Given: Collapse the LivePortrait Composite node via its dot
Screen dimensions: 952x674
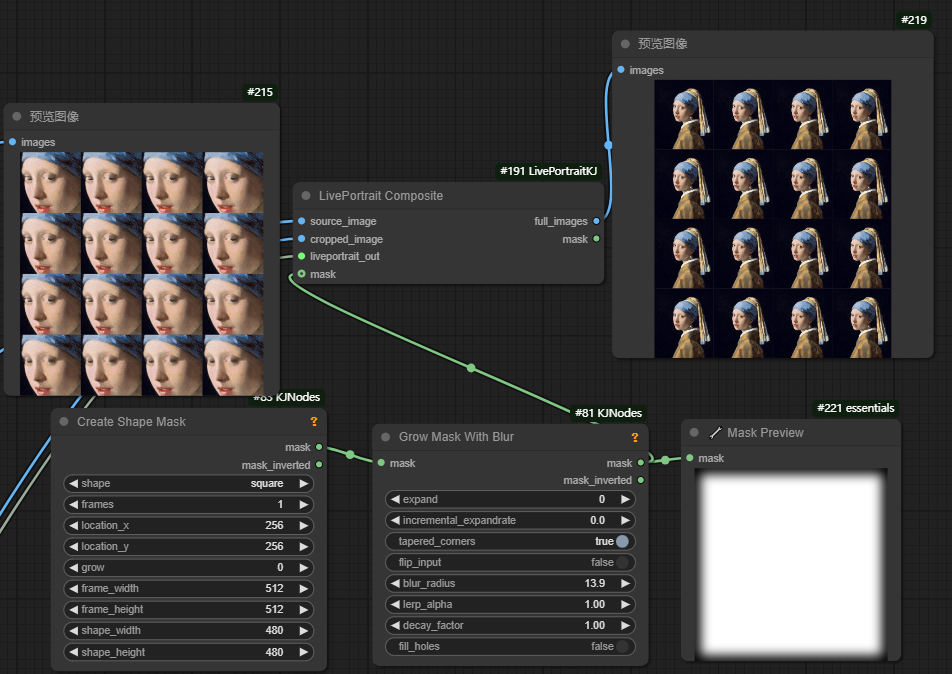Looking at the screenshot, I should tap(307, 196).
